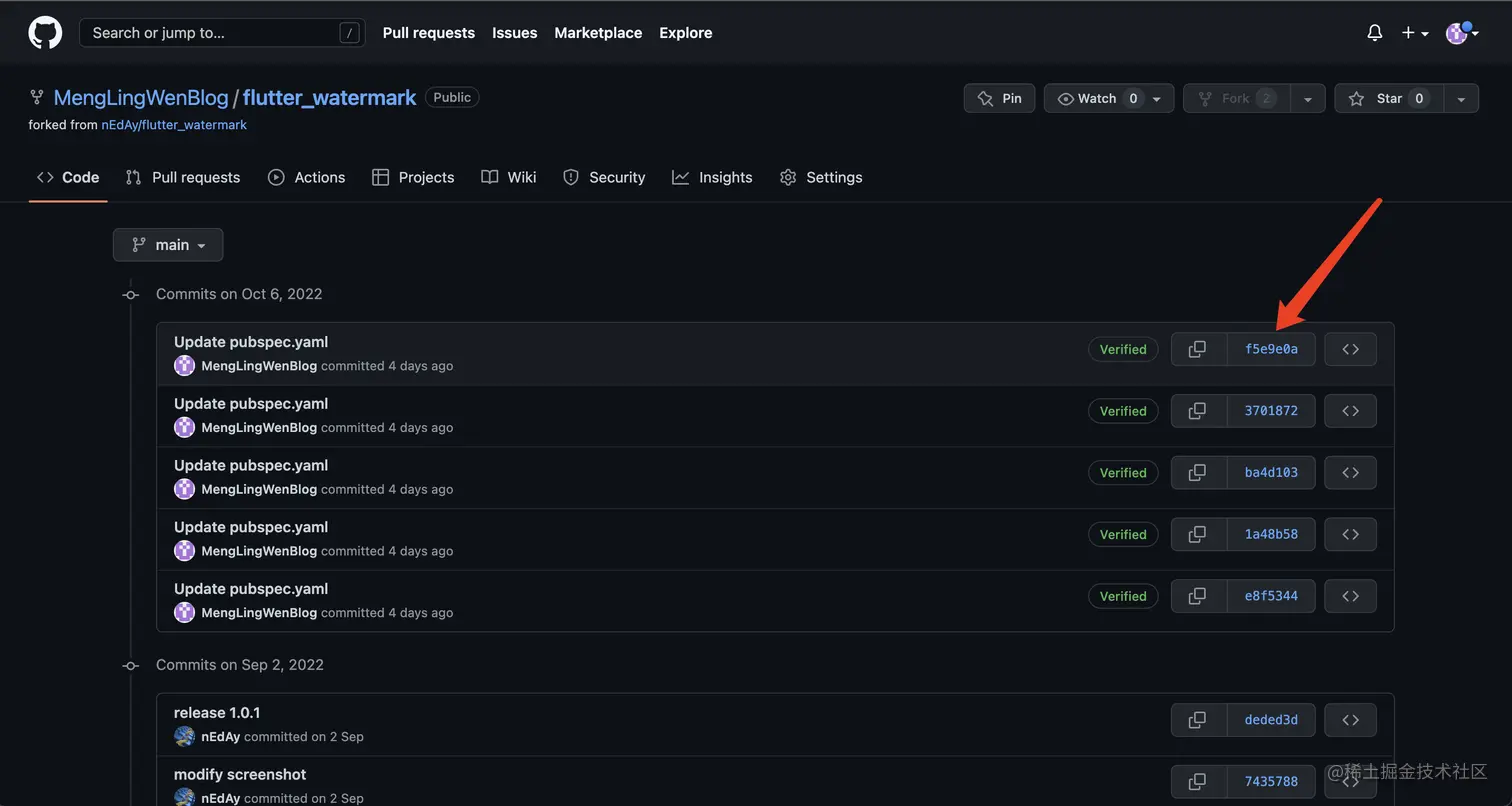Viewport: 1512px width, 806px height.
Task: Open MengLingWenBlog author link on e8f5344 commit
Action: (x=259, y=613)
